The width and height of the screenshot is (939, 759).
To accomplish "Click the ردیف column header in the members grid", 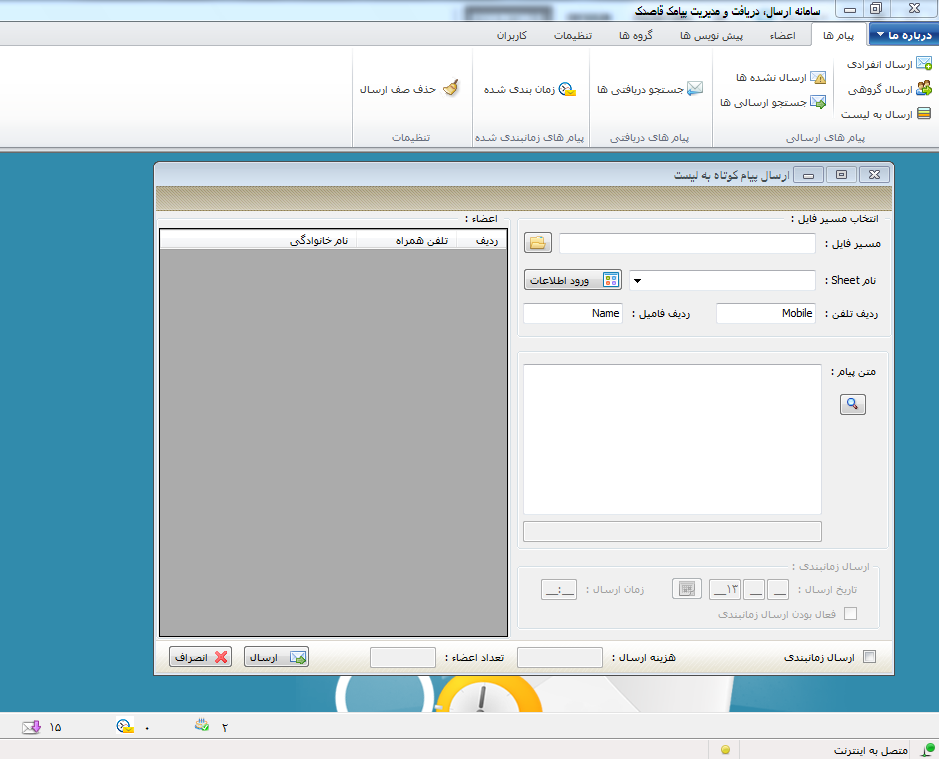I will click(484, 240).
